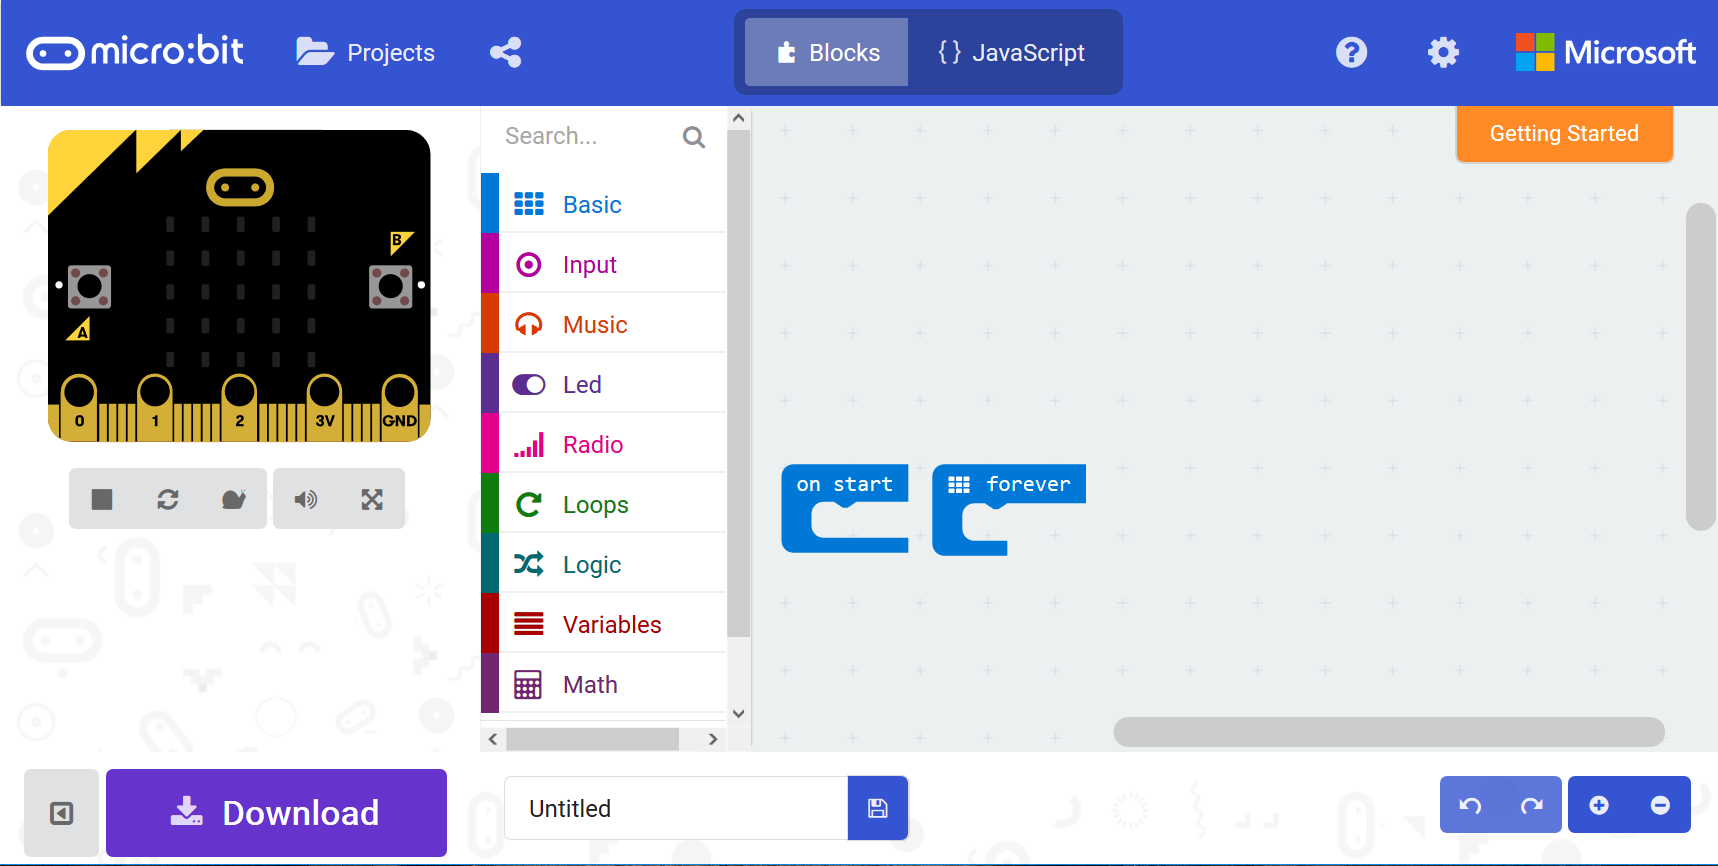Click the workspace vertical scrollbar
The image size is (1718, 866).
pyautogui.click(x=1701, y=367)
